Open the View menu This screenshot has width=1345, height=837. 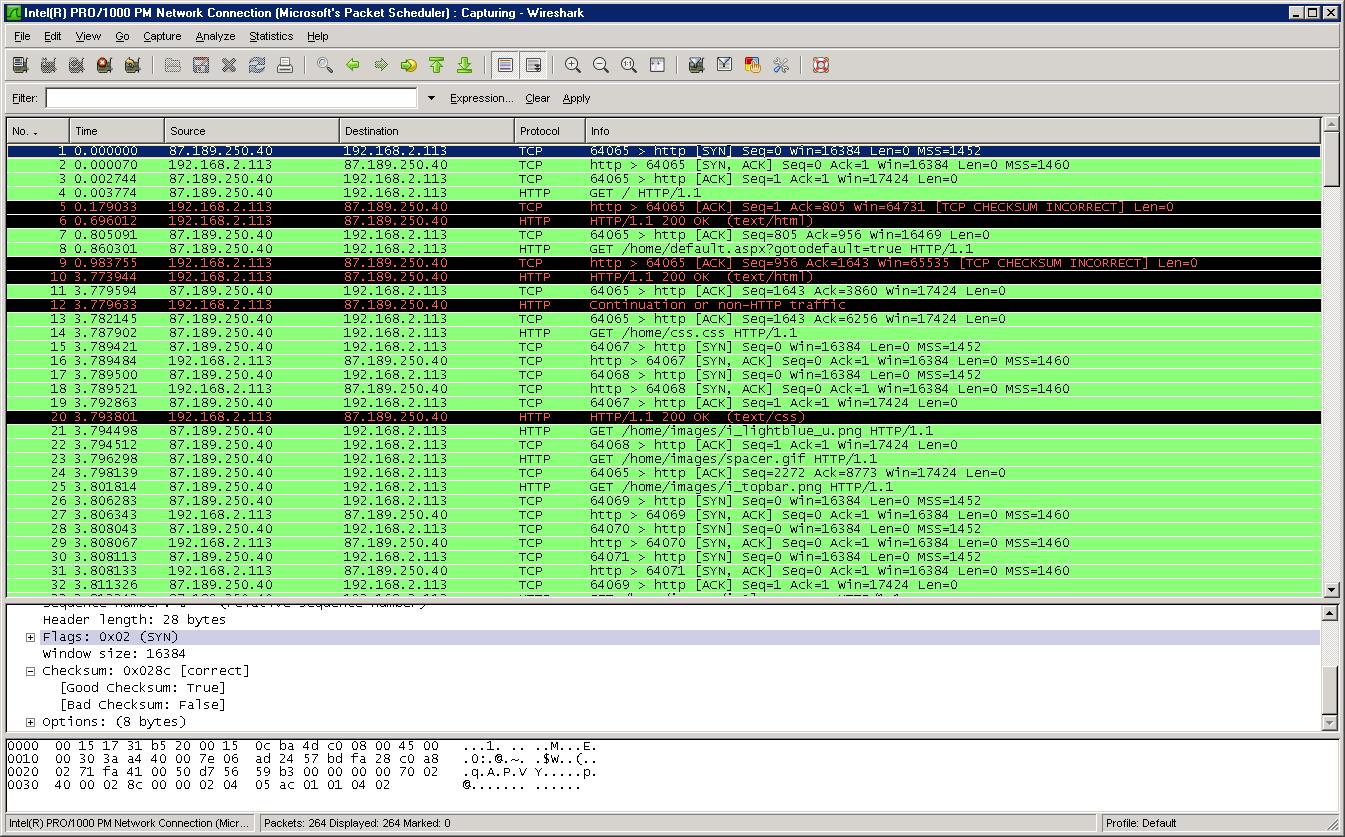click(x=88, y=36)
